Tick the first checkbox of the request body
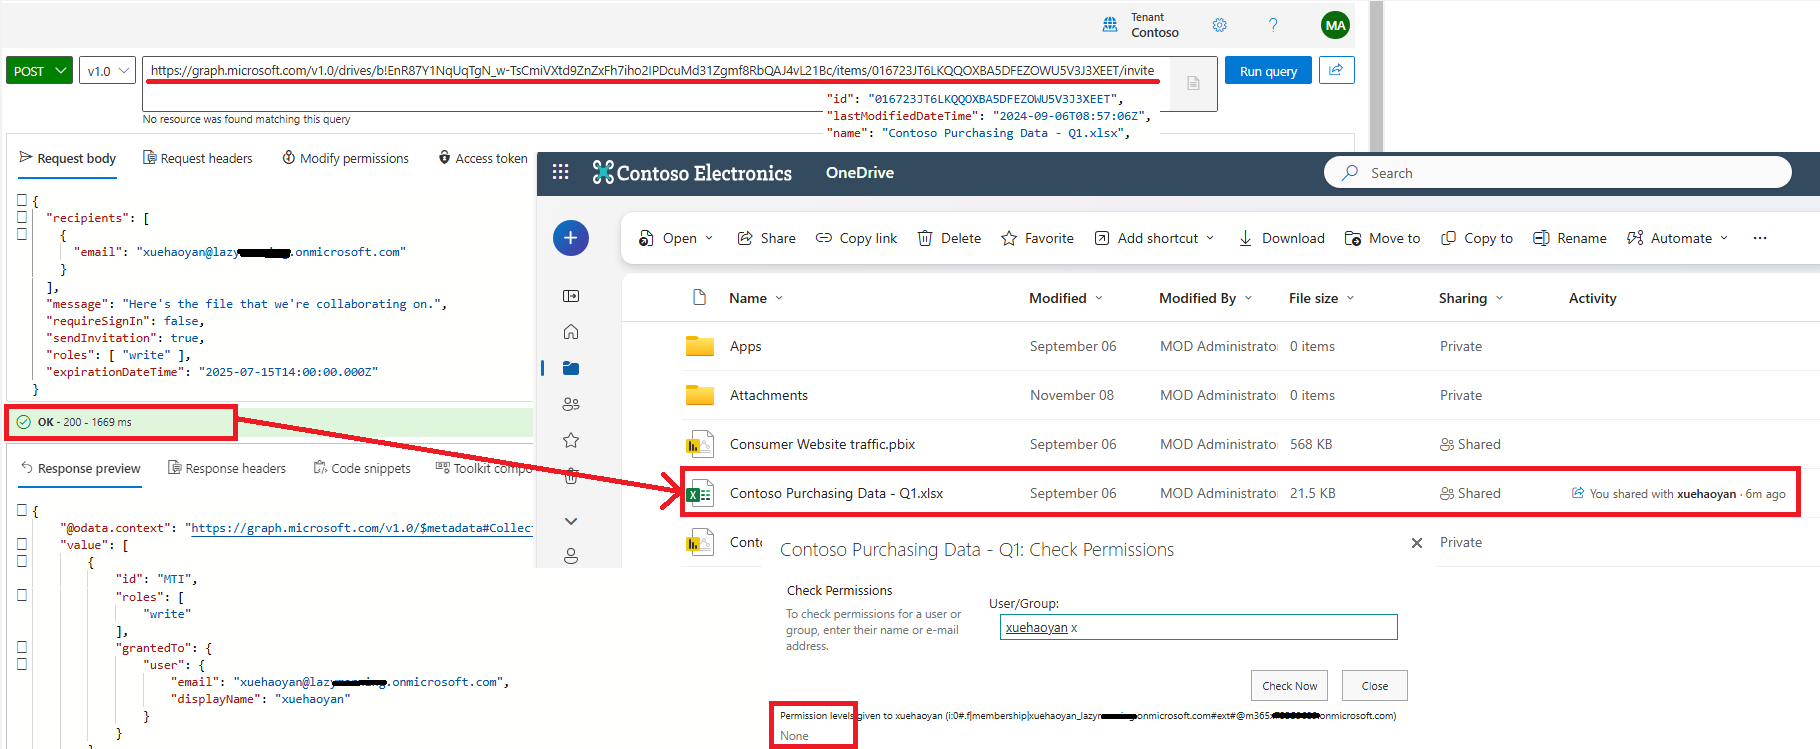 [x=22, y=200]
